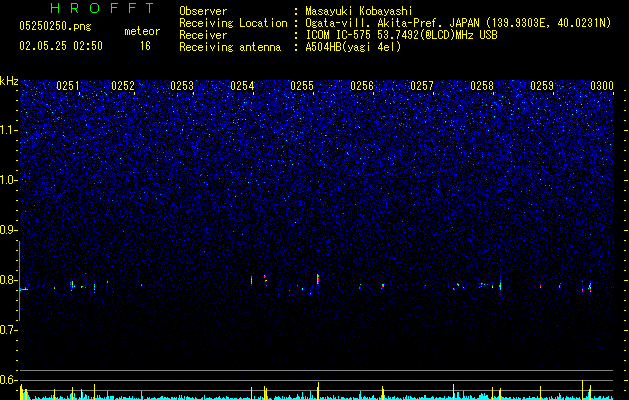Click the 0259 time marker
This screenshot has width=629, height=400.
click(x=542, y=86)
